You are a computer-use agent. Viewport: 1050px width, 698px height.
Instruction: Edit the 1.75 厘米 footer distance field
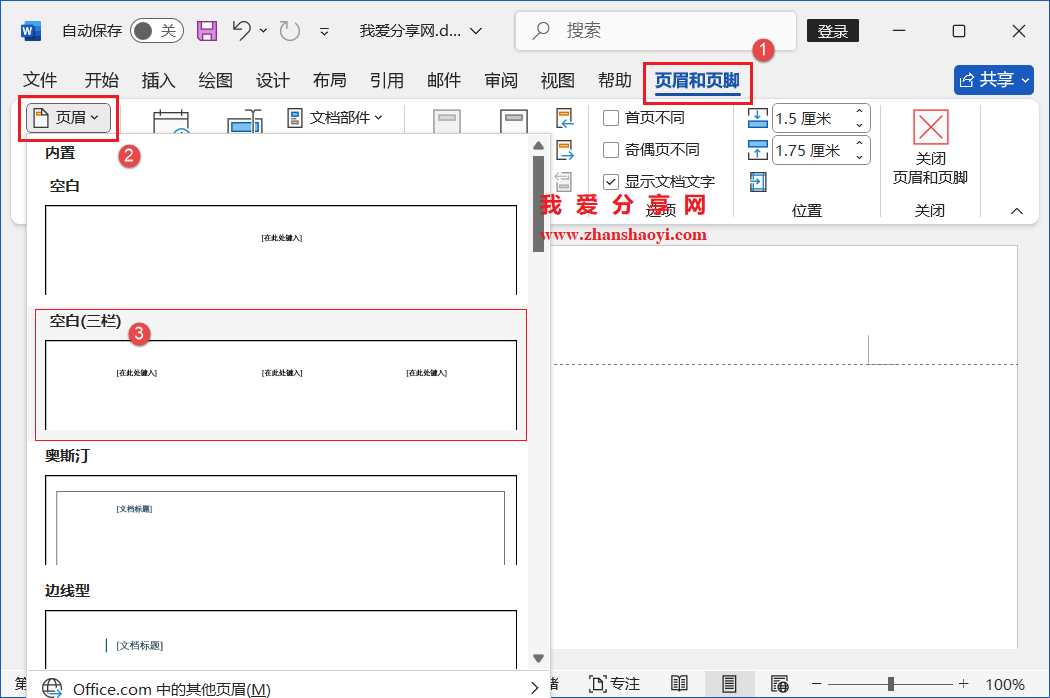tap(812, 150)
